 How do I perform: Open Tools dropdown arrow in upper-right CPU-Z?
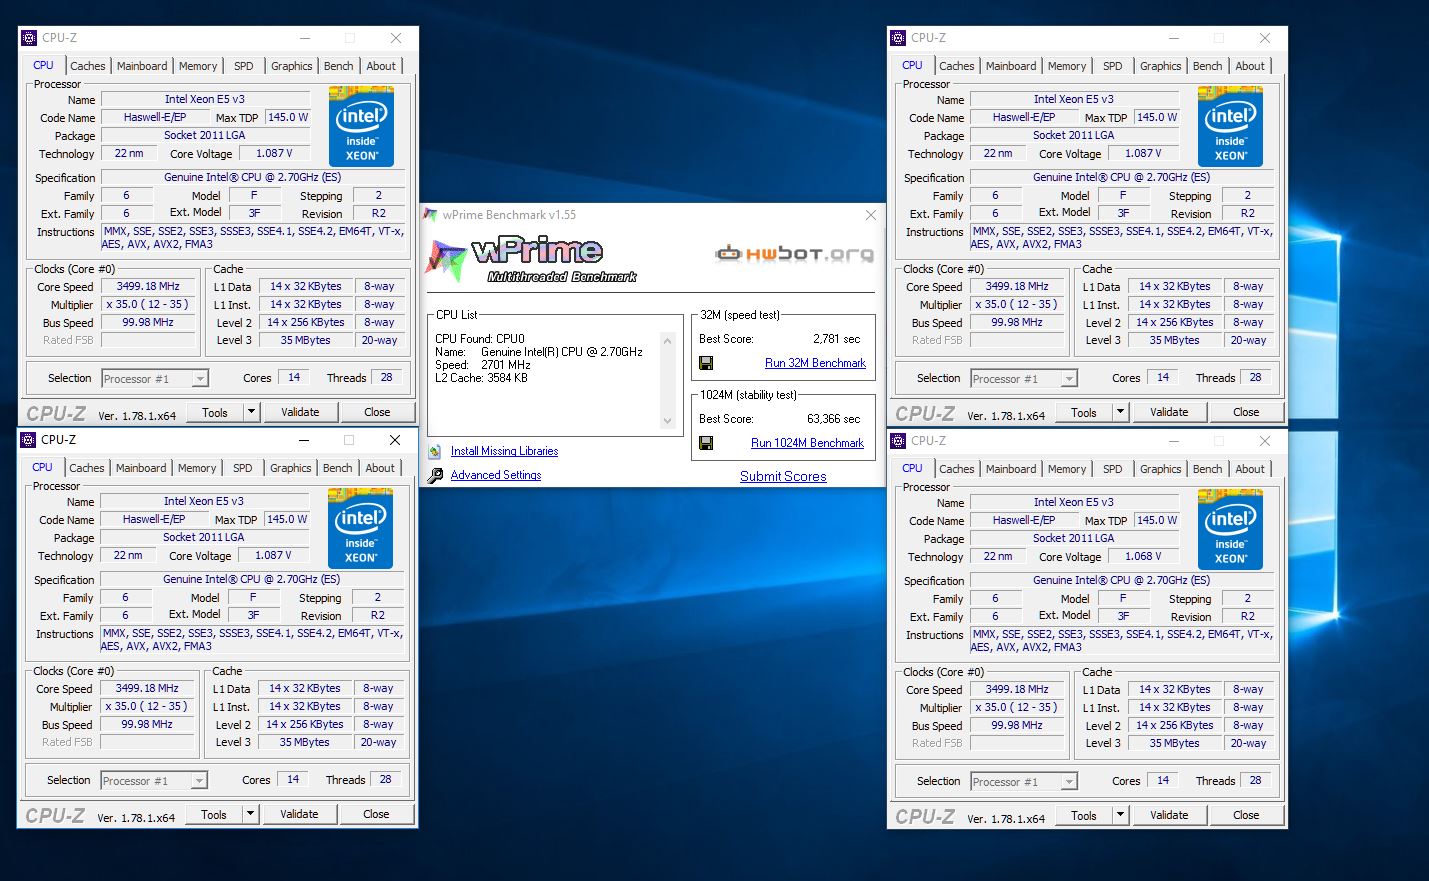pos(1120,412)
